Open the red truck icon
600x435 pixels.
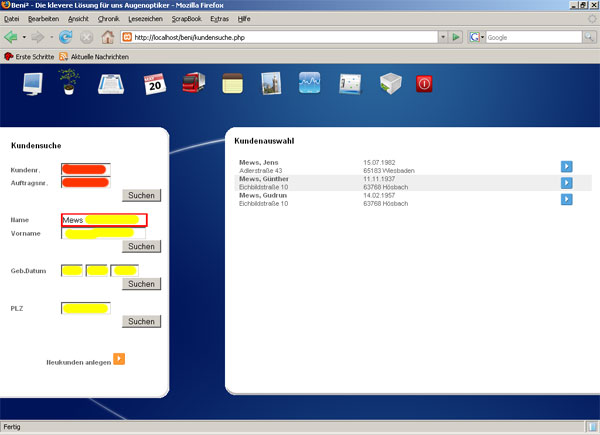tap(192, 84)
